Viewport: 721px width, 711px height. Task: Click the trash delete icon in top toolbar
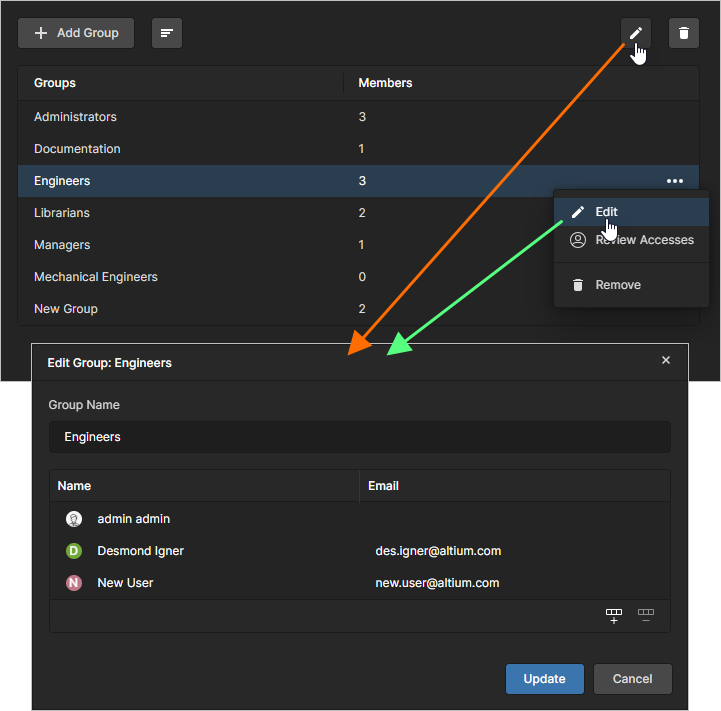click(x=684, y=33)
